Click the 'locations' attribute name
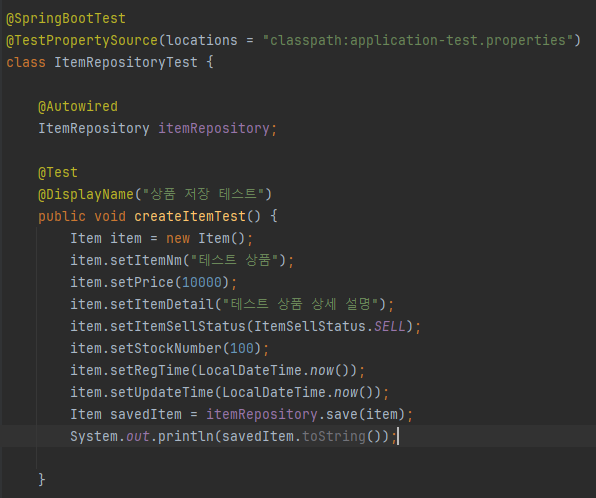The image size is (596, 498). tap(202, 40)
